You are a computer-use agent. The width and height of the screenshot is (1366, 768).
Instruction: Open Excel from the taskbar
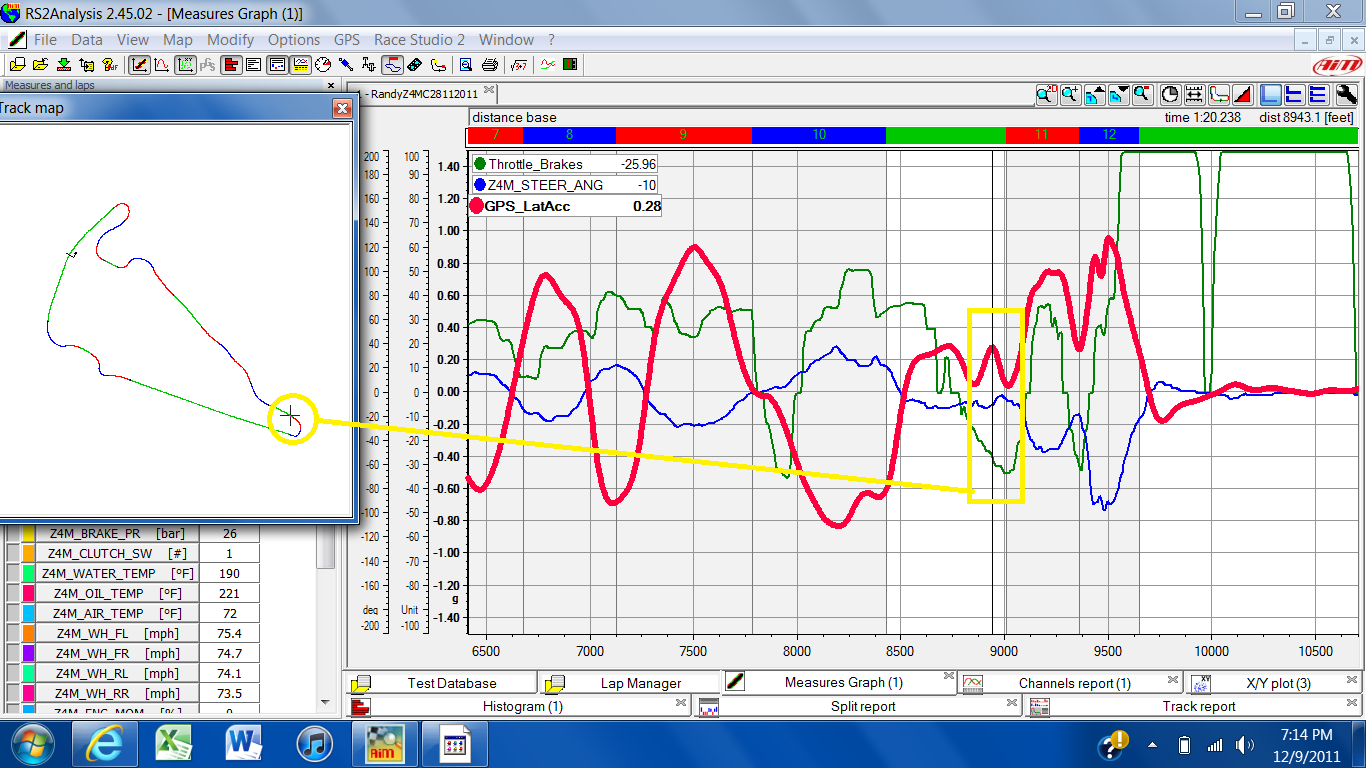tap(174, 744)
